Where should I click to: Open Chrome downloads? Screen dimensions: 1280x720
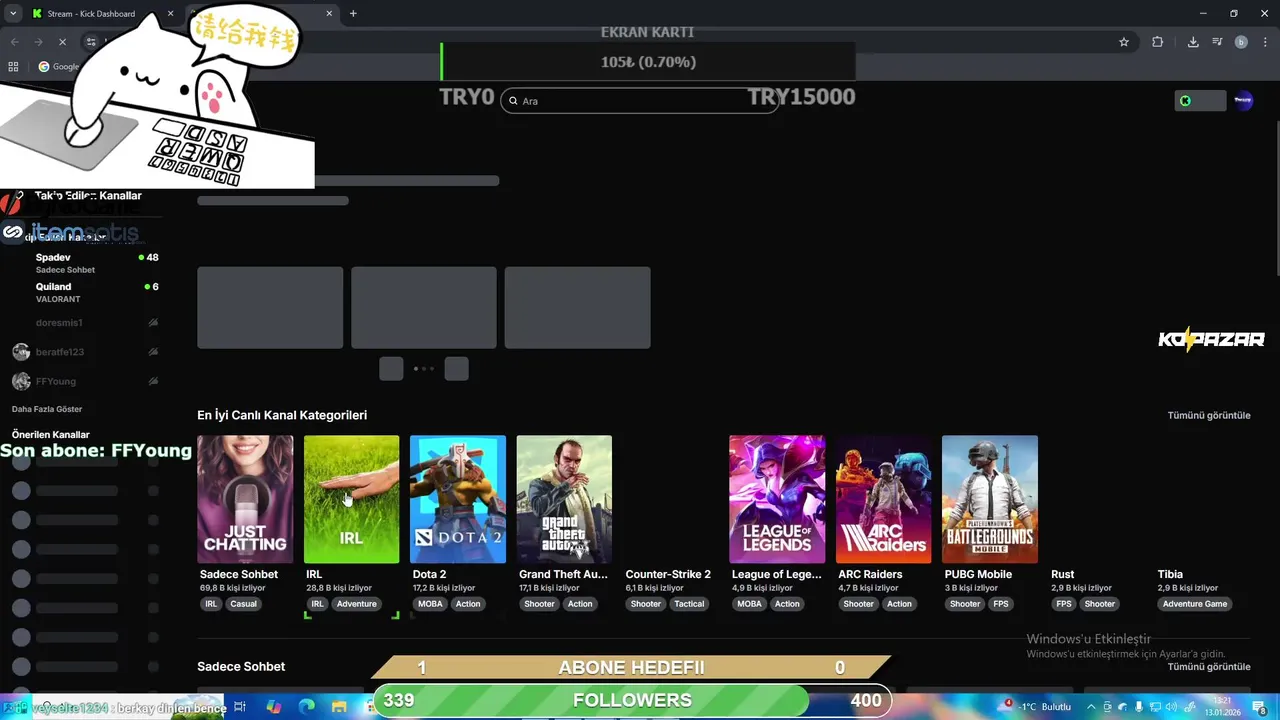(x=1193, y=42)
